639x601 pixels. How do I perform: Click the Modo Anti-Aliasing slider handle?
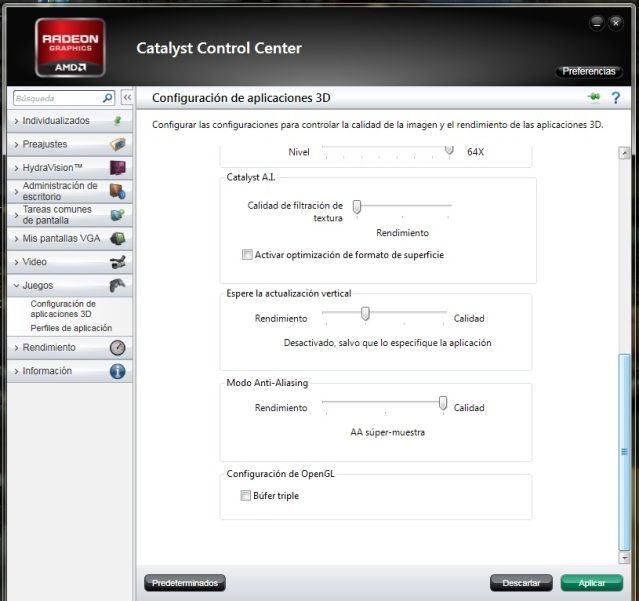pyautogui.click(x=443, y=402)
